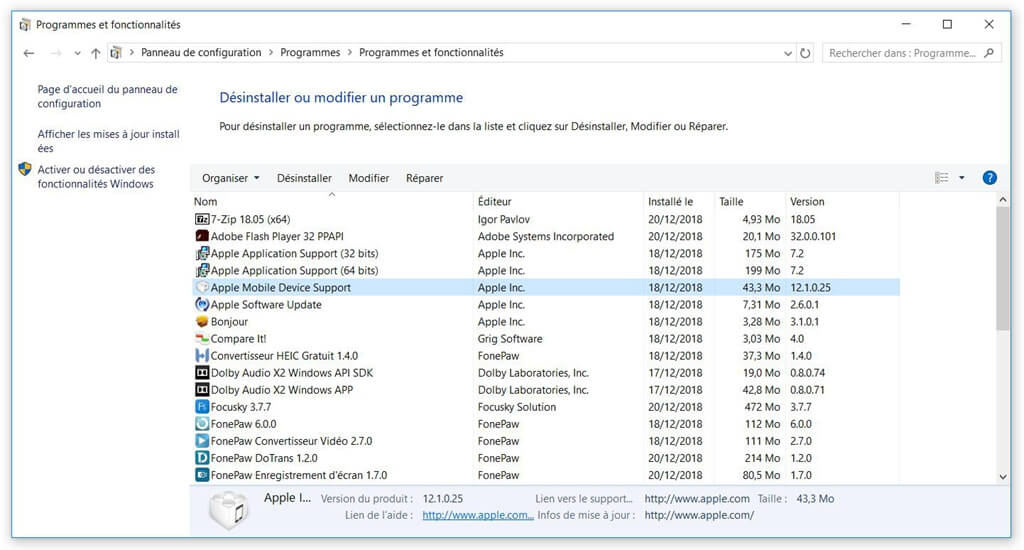Click Igor Pavlov in the Éditeur column

pos(504,219)
